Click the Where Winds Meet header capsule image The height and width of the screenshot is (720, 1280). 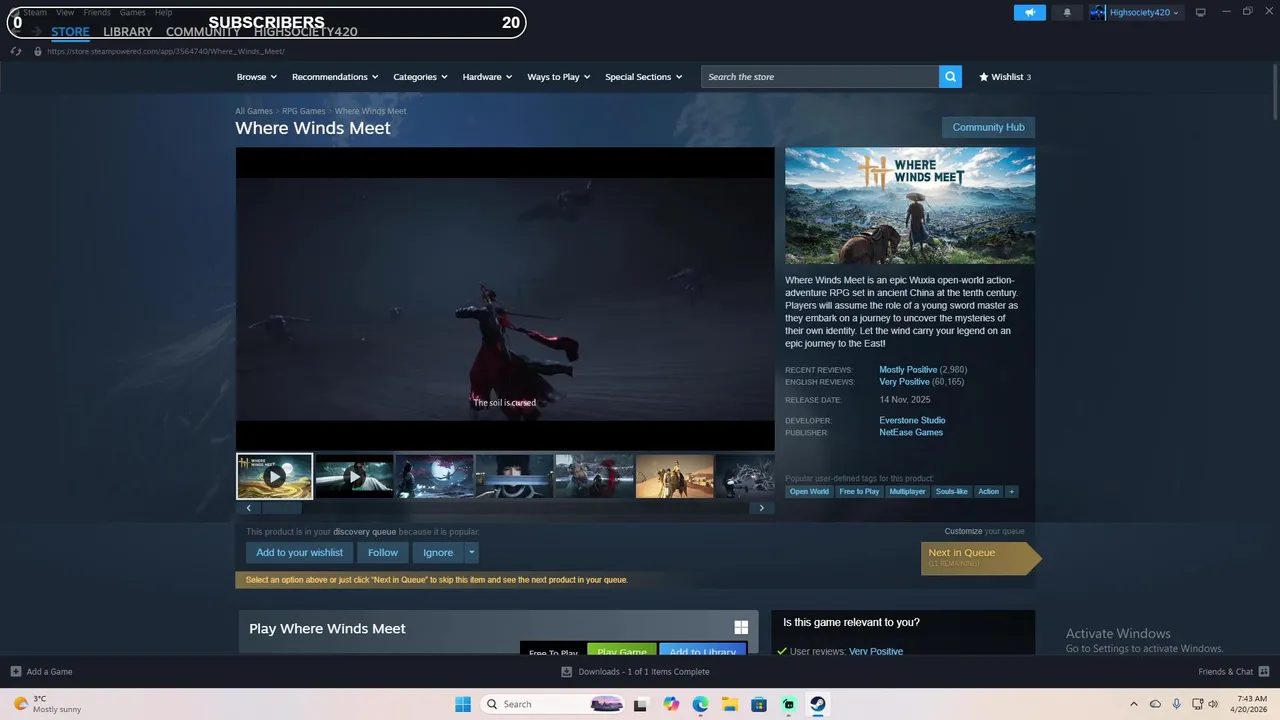[910, 206]
